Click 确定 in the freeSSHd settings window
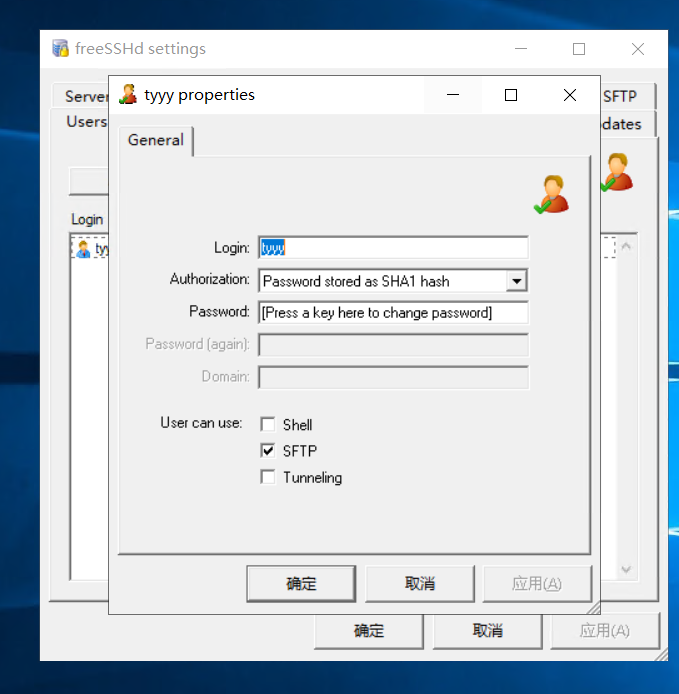This screenshot has height=694, width=679. pos(369,630)
